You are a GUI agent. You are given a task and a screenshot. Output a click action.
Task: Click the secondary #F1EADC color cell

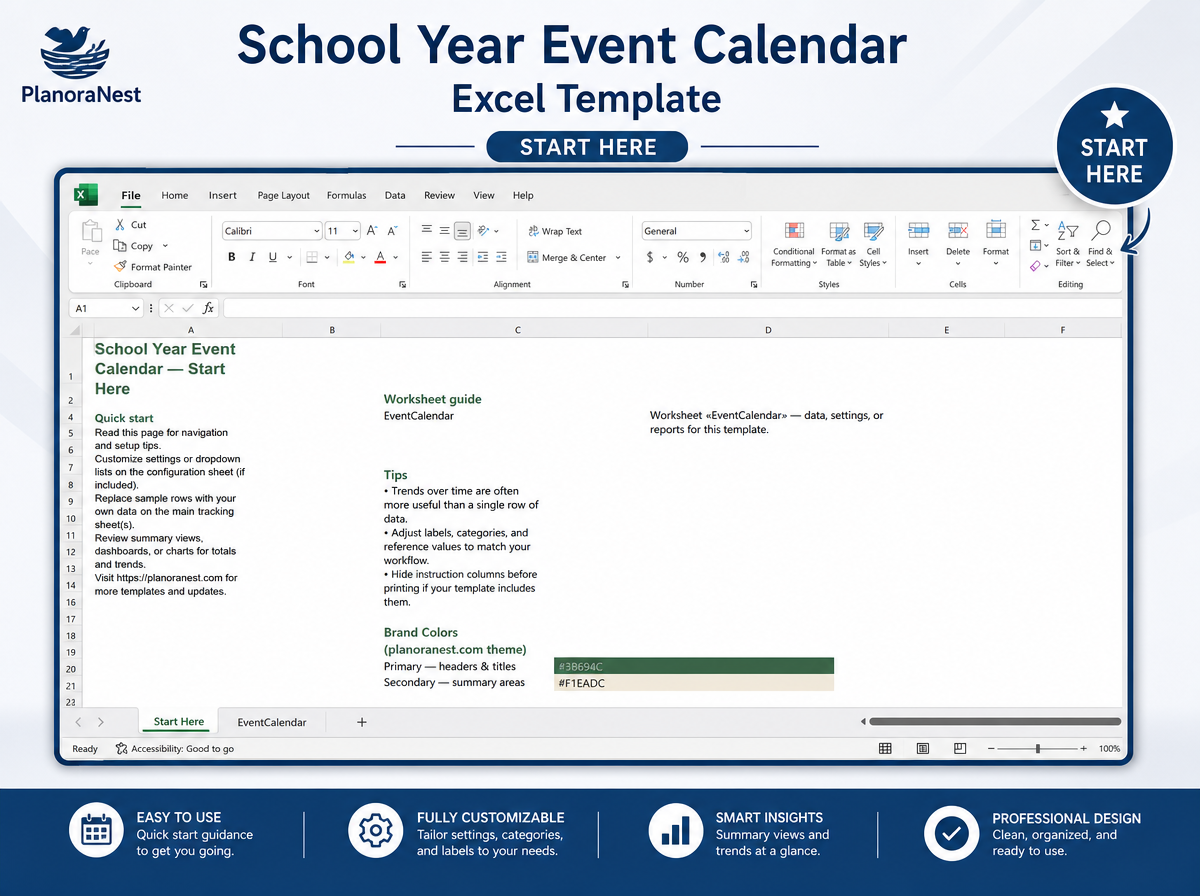tap(694, 683)
